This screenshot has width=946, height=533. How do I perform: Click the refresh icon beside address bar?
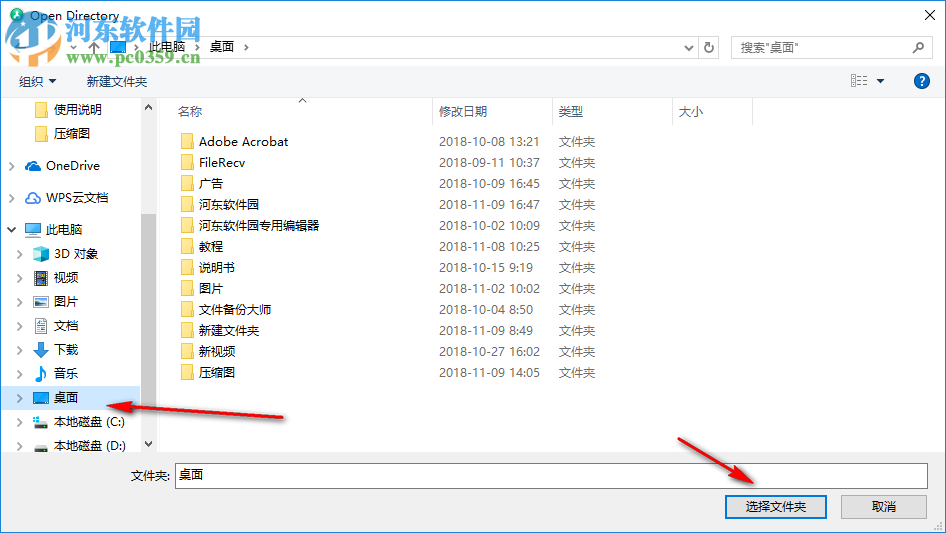point(709,47)
